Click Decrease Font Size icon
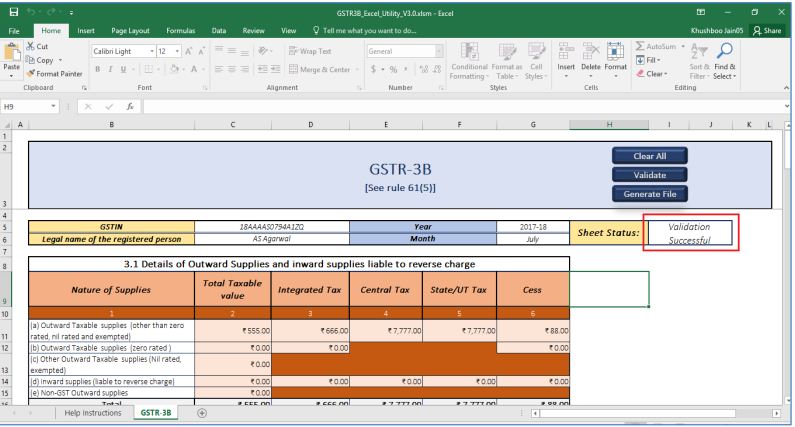Viewport: 795px width, 427px height. [x=202, y=51]
